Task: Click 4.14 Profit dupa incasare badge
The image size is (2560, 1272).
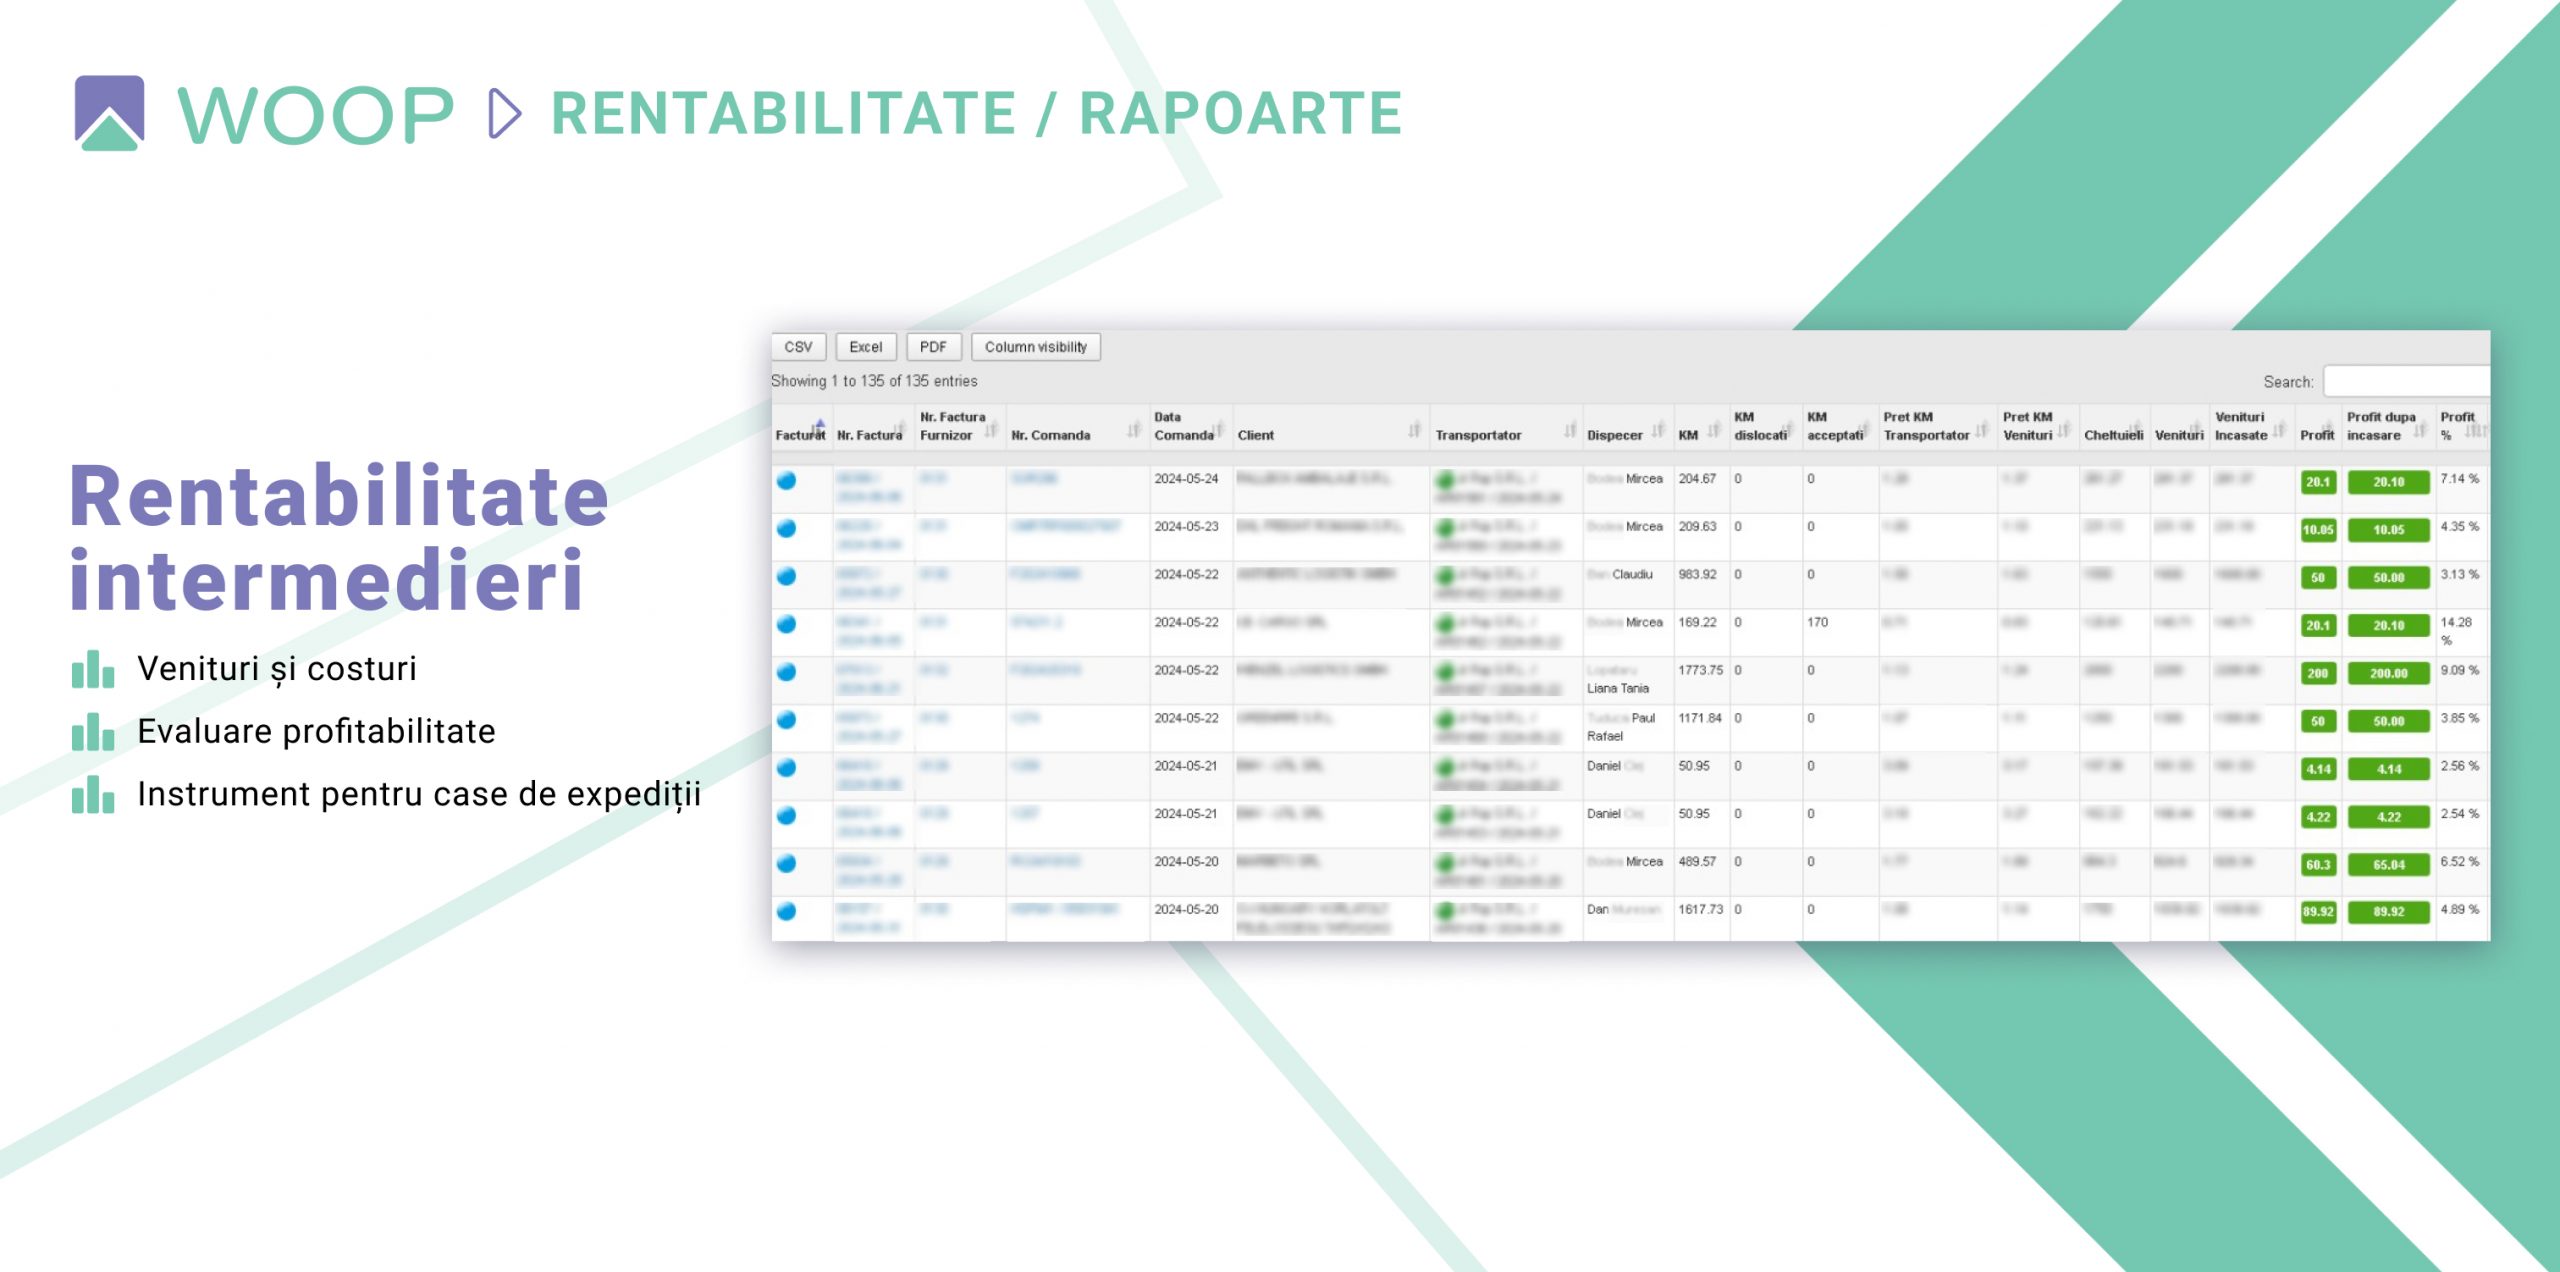Action: [2388, 769]
